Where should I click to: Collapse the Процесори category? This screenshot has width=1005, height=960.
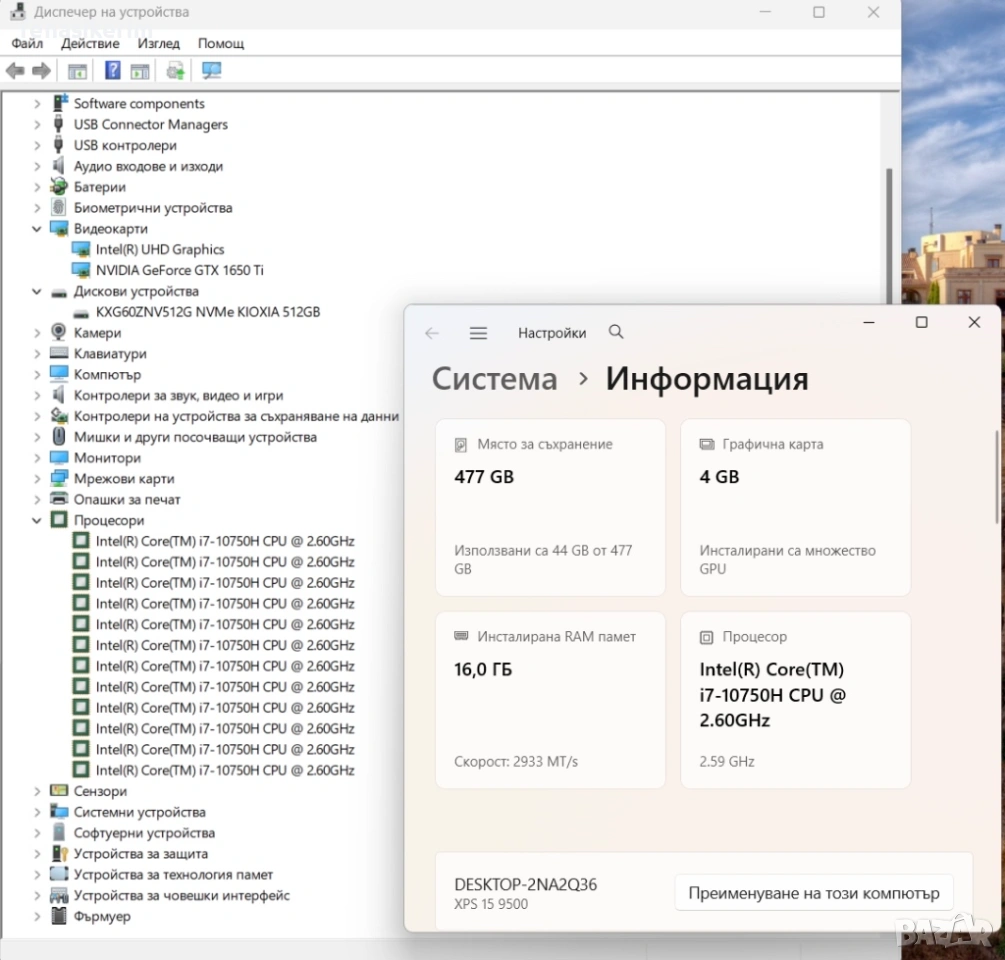coord(37,520)
